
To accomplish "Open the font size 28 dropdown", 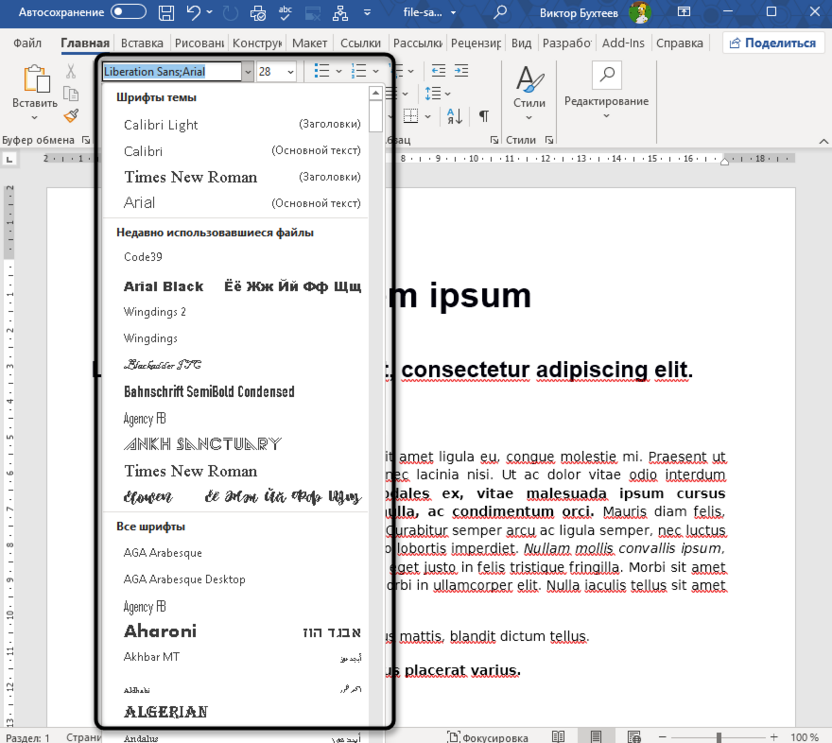I will 291,72.
